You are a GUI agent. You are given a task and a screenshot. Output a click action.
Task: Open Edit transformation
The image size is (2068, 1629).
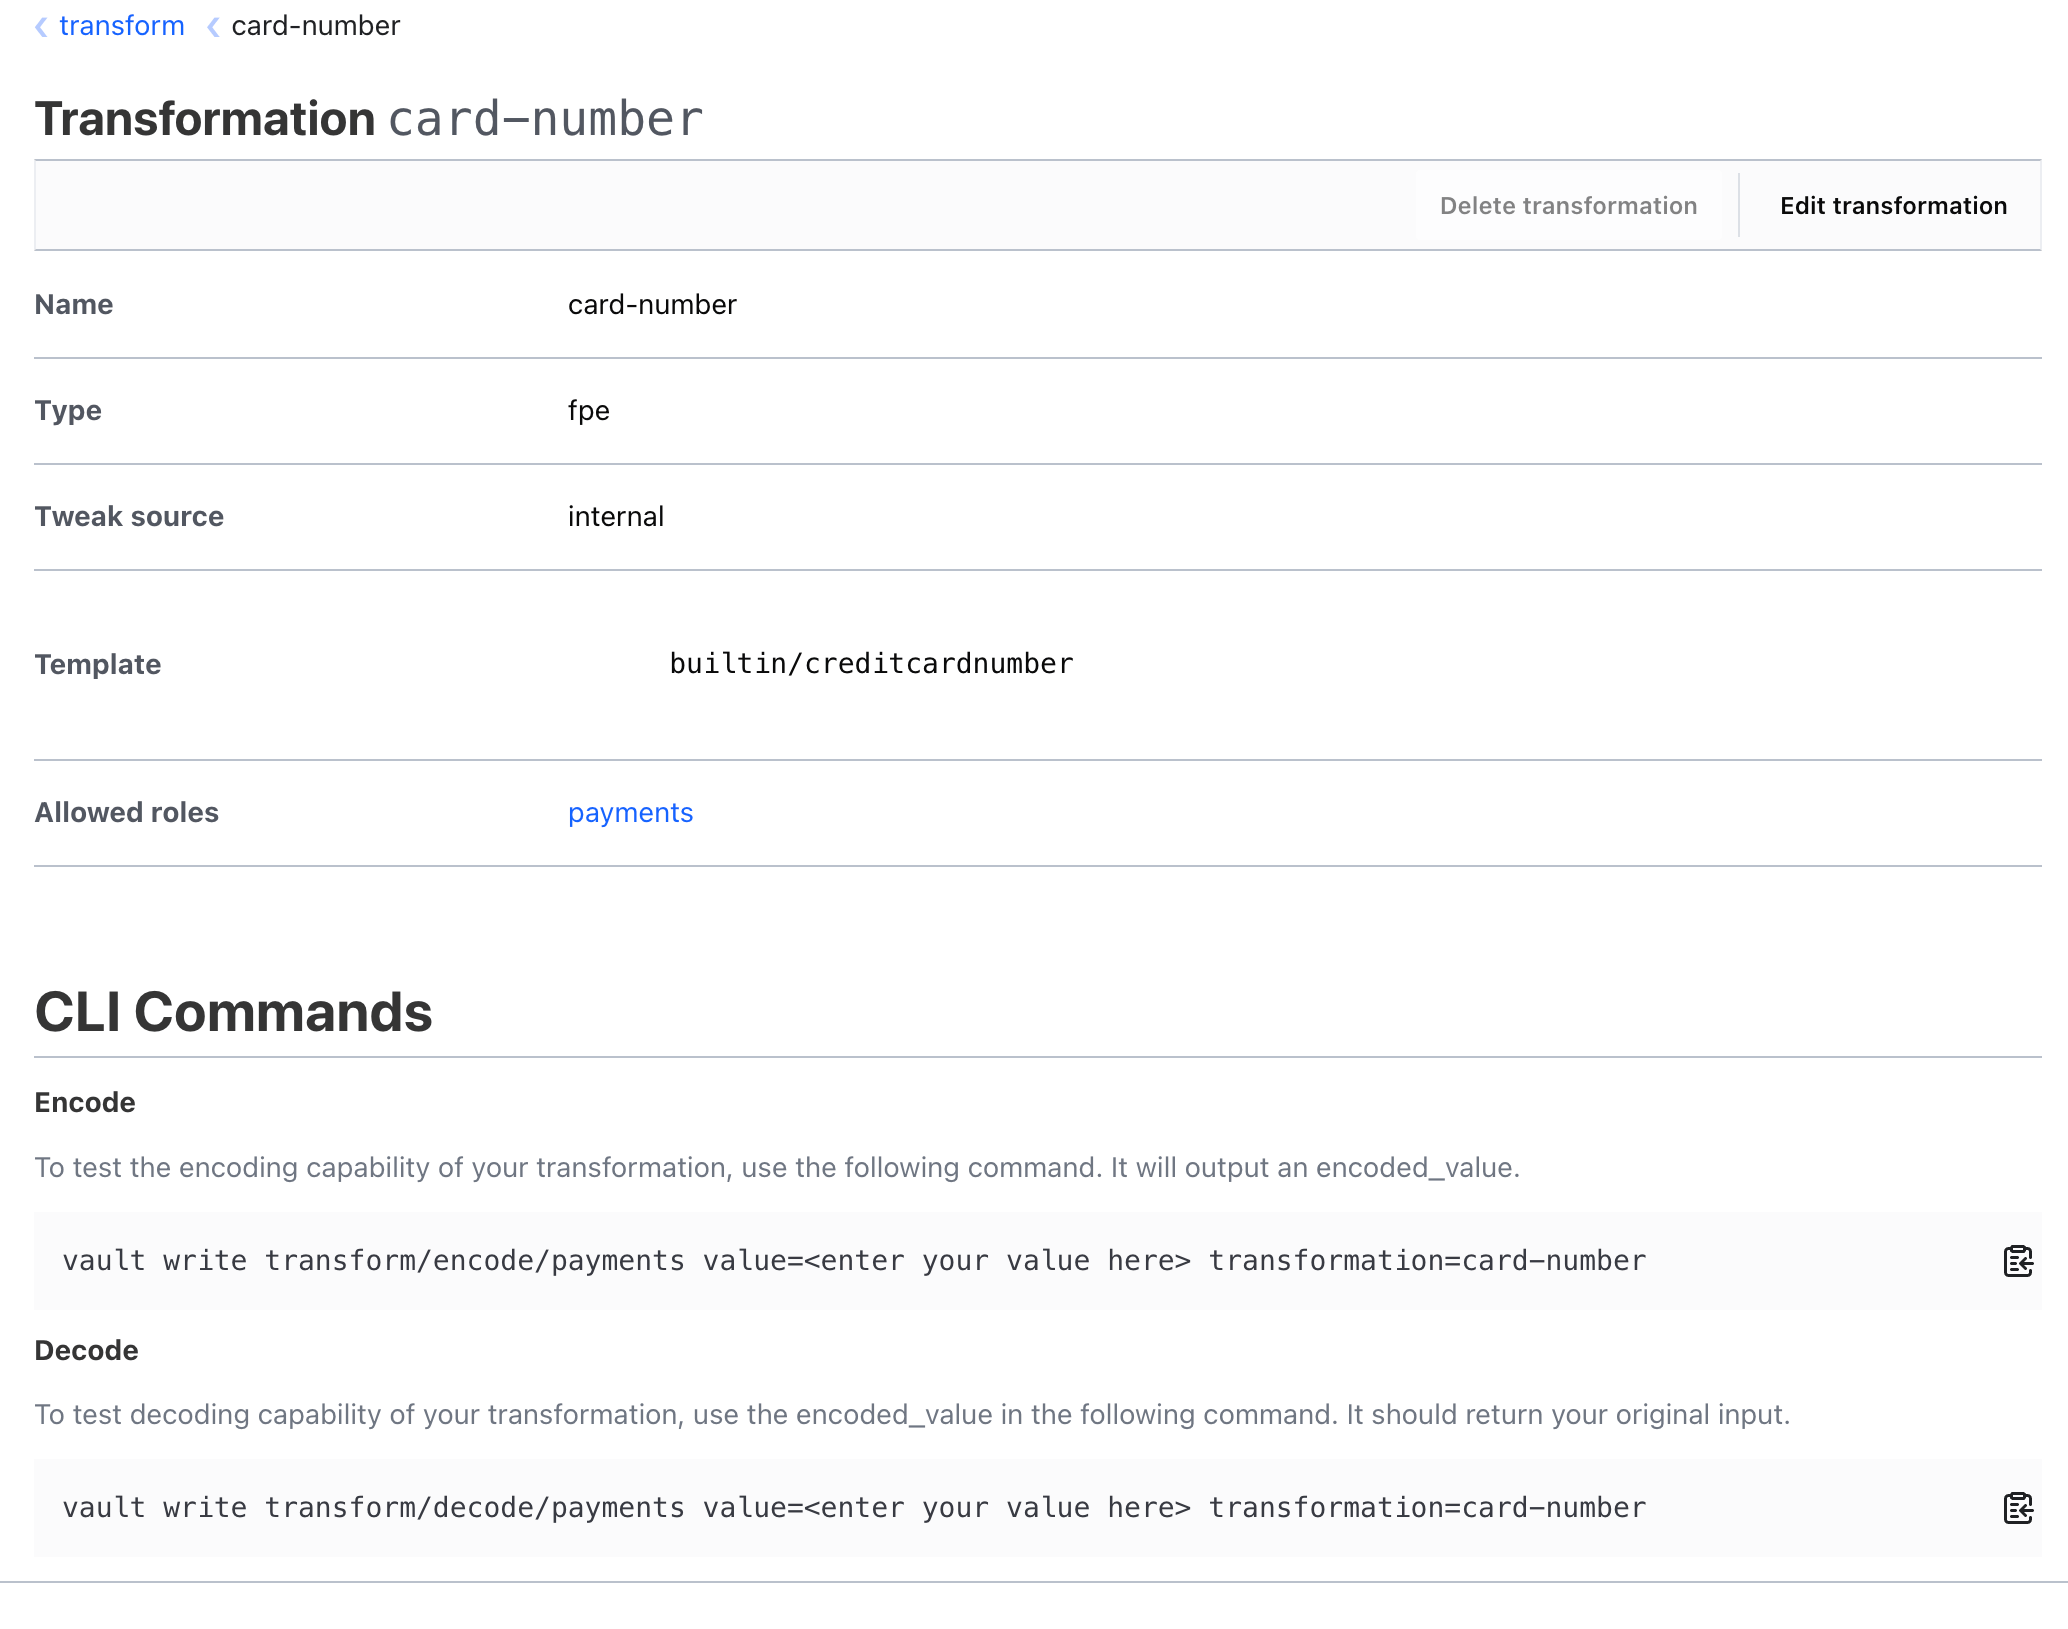coord(1893,205)
